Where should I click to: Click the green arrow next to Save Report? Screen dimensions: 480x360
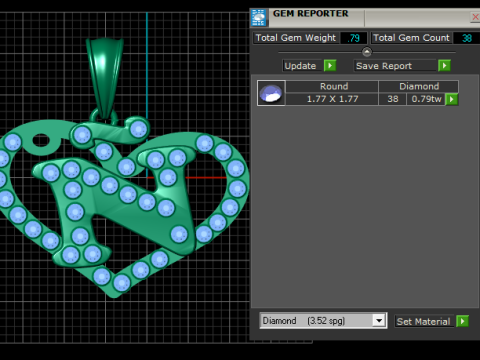pyautogui.click(x=444, y=66)
